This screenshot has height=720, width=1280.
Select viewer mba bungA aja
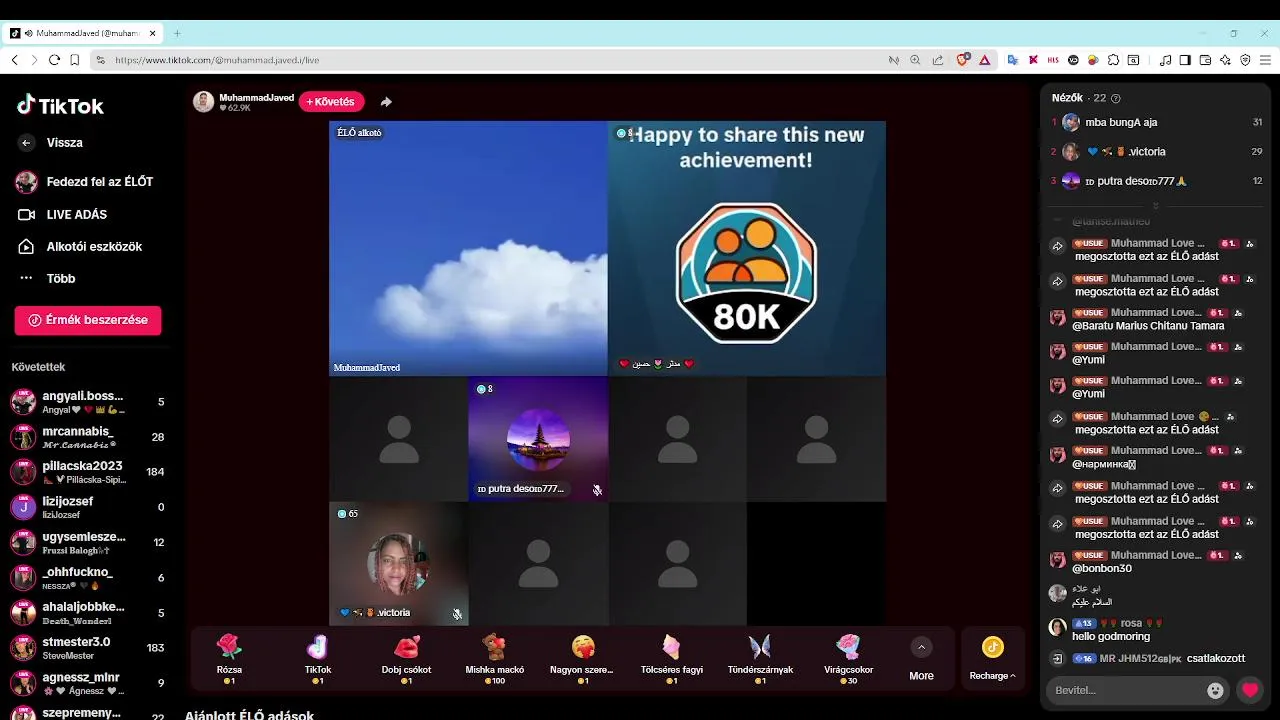[1156, 122]
